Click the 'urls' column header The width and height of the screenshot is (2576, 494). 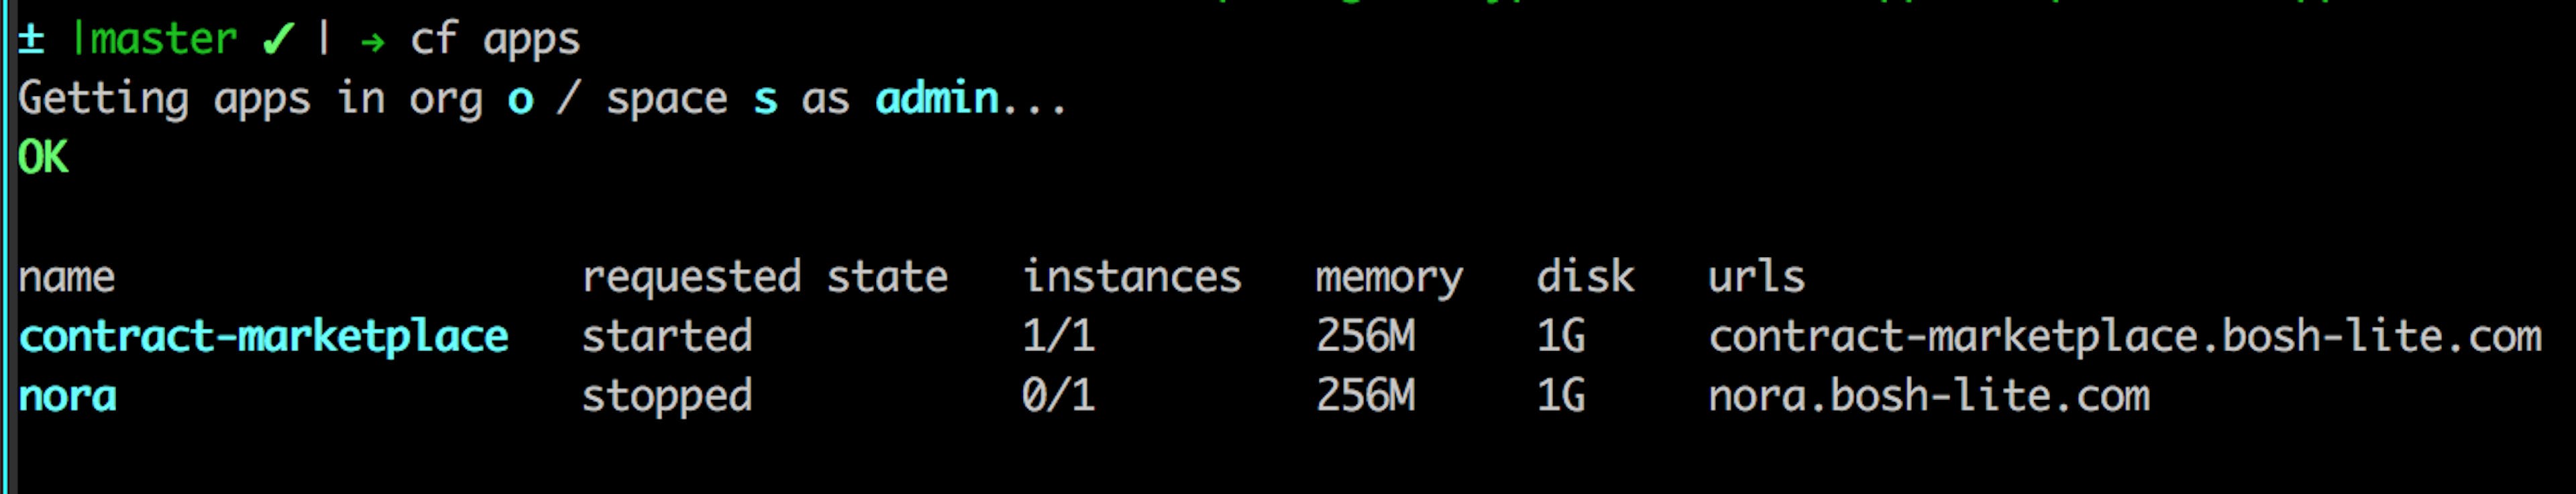pos(1756,277)
